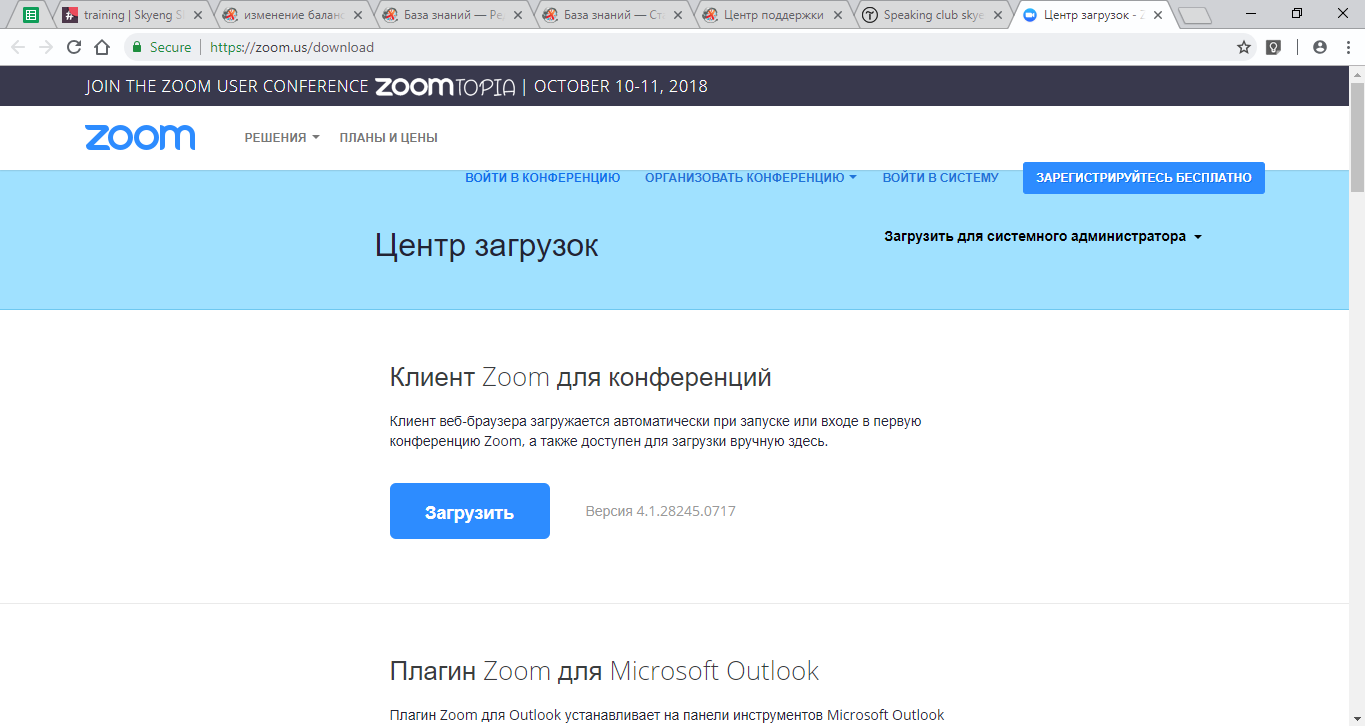The image size is (1365, 726).
Task: Click the Версия 4.1.28245.0717 text
Action: click(x=660, y=511)
